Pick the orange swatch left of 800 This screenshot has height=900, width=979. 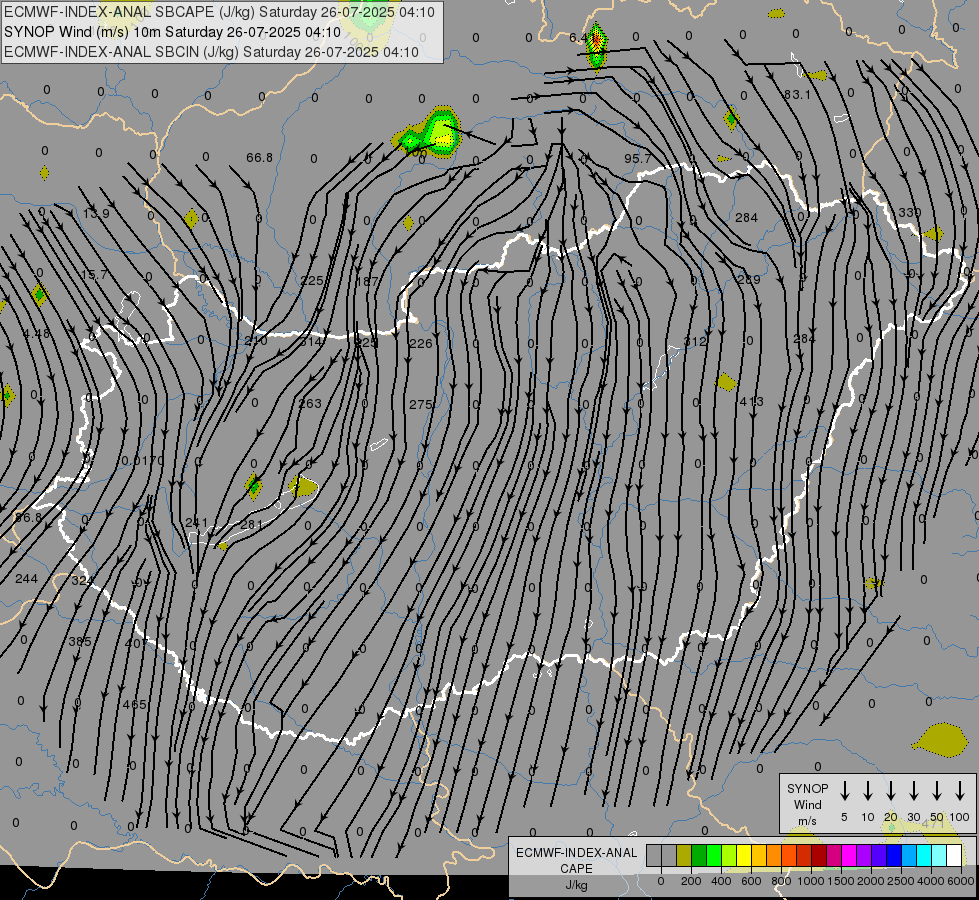coord(774,855)
